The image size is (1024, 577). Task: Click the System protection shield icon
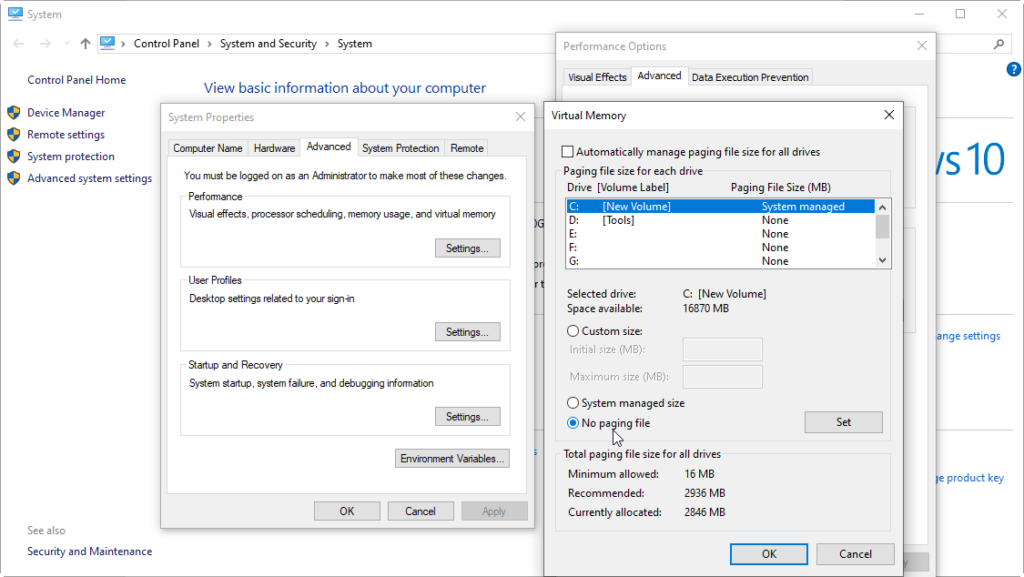coord(14,156)
